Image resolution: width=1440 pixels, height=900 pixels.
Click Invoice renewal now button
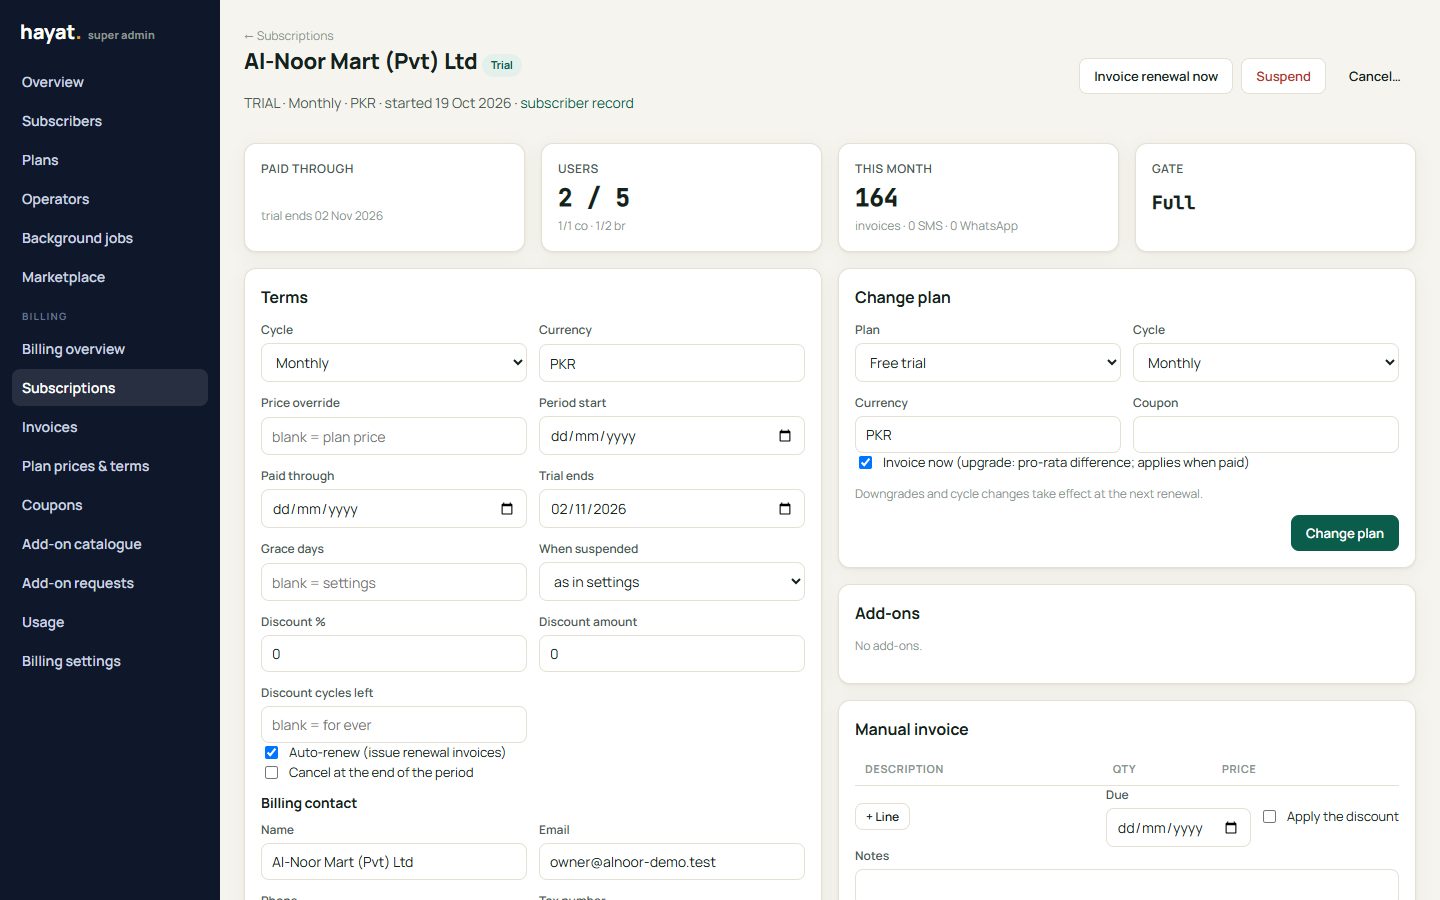[1156, 76]
